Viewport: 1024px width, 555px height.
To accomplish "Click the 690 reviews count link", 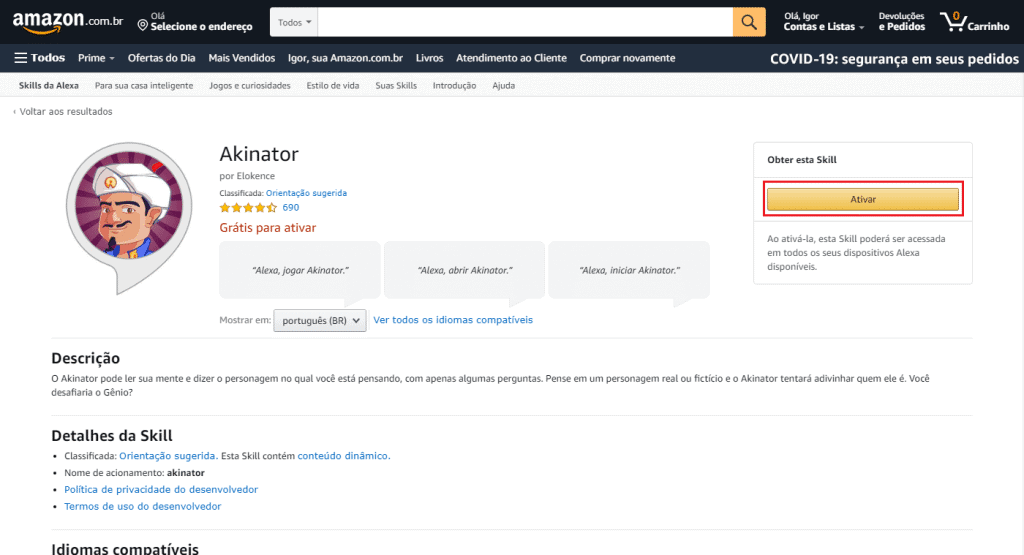I will [x=291, y=208].
